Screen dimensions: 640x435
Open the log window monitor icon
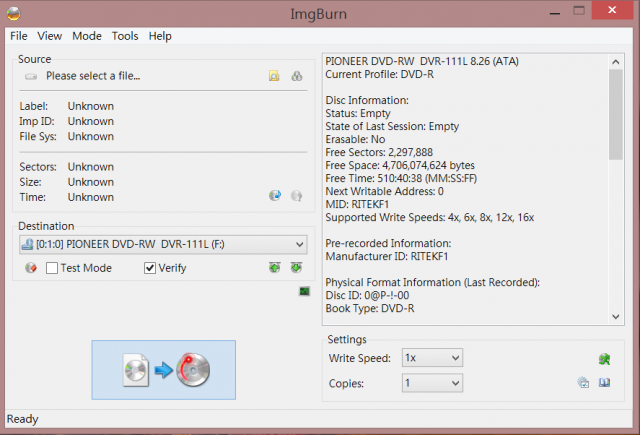coord(304,291)
